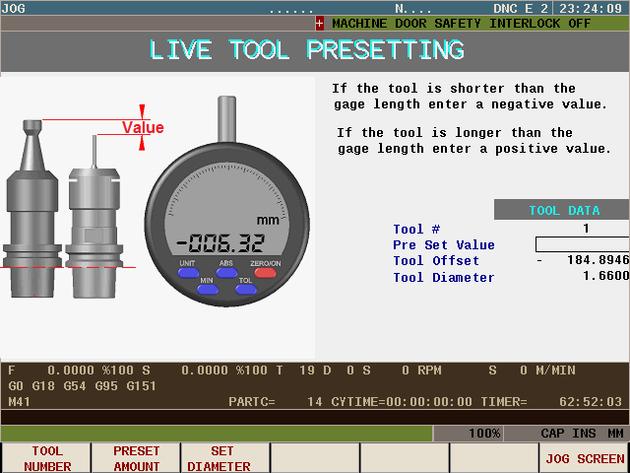Click the CAP INS MM status field
The image size is (630, 473).
[x=566, y=433]
